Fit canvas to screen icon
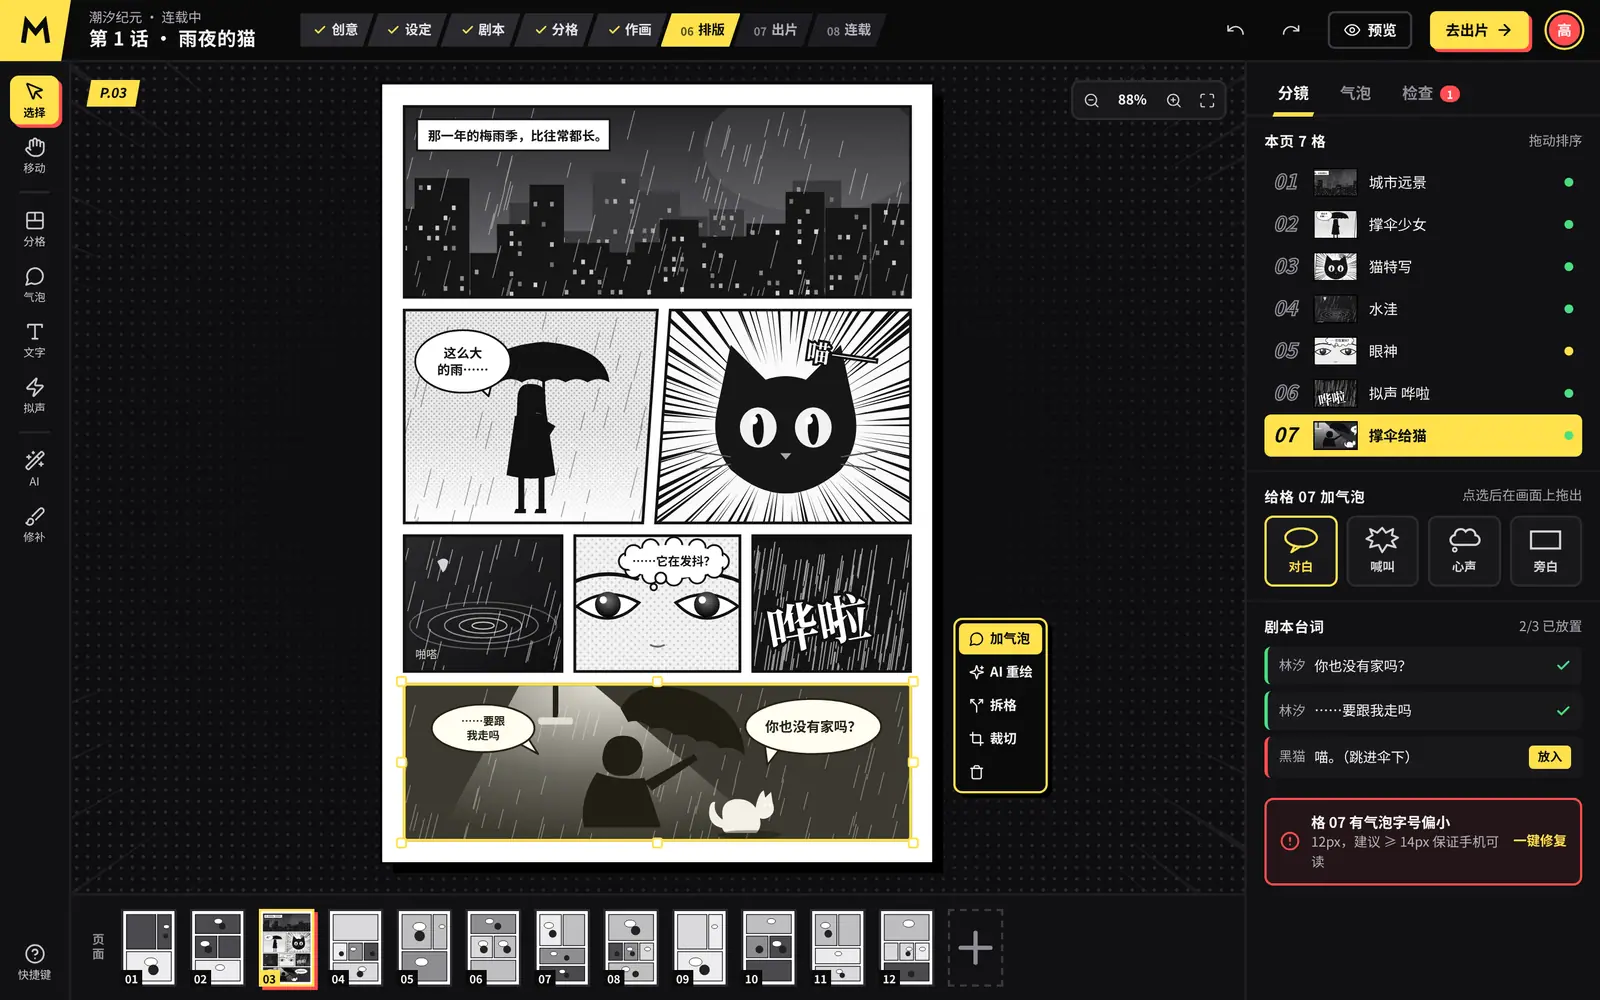Image resolution: width=1600 pixels, height=1000 pixels. pos(1207,100)
